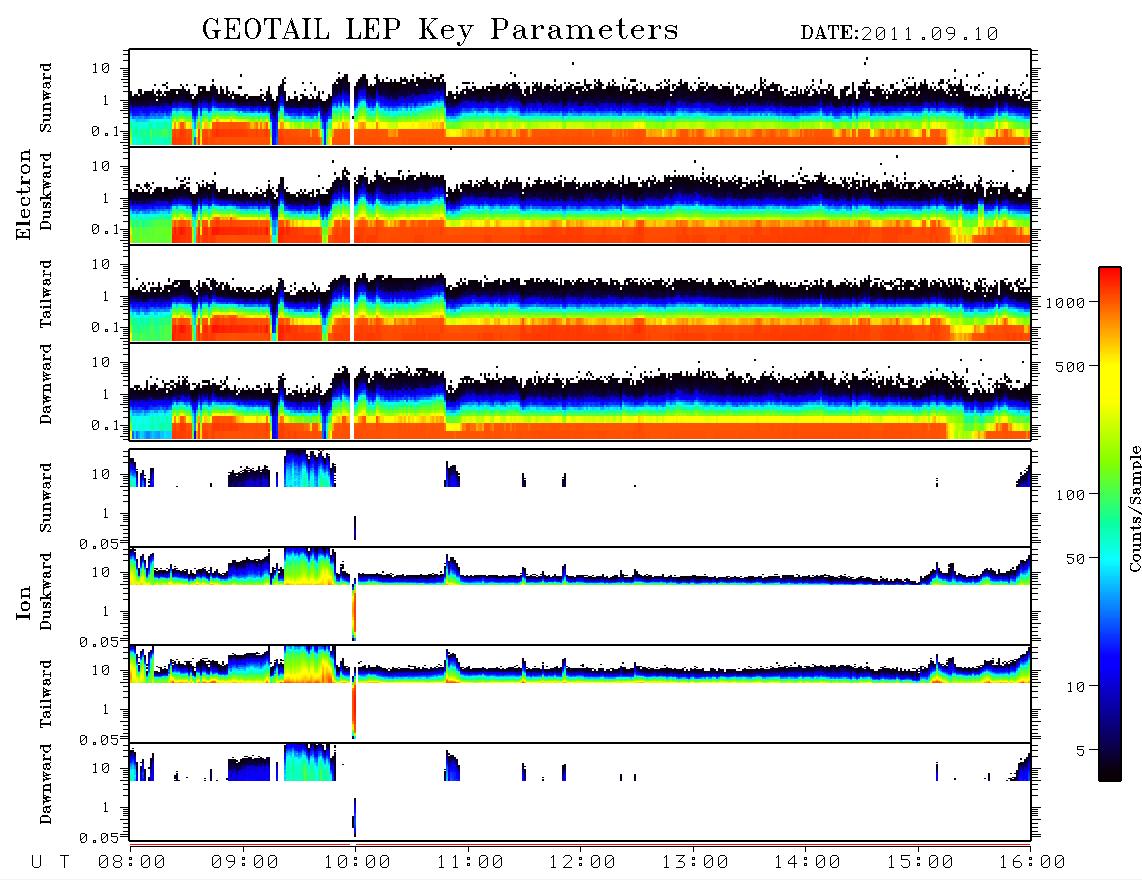
Task: Select the vertical "Electron" group label
Action: coord(24,195)
